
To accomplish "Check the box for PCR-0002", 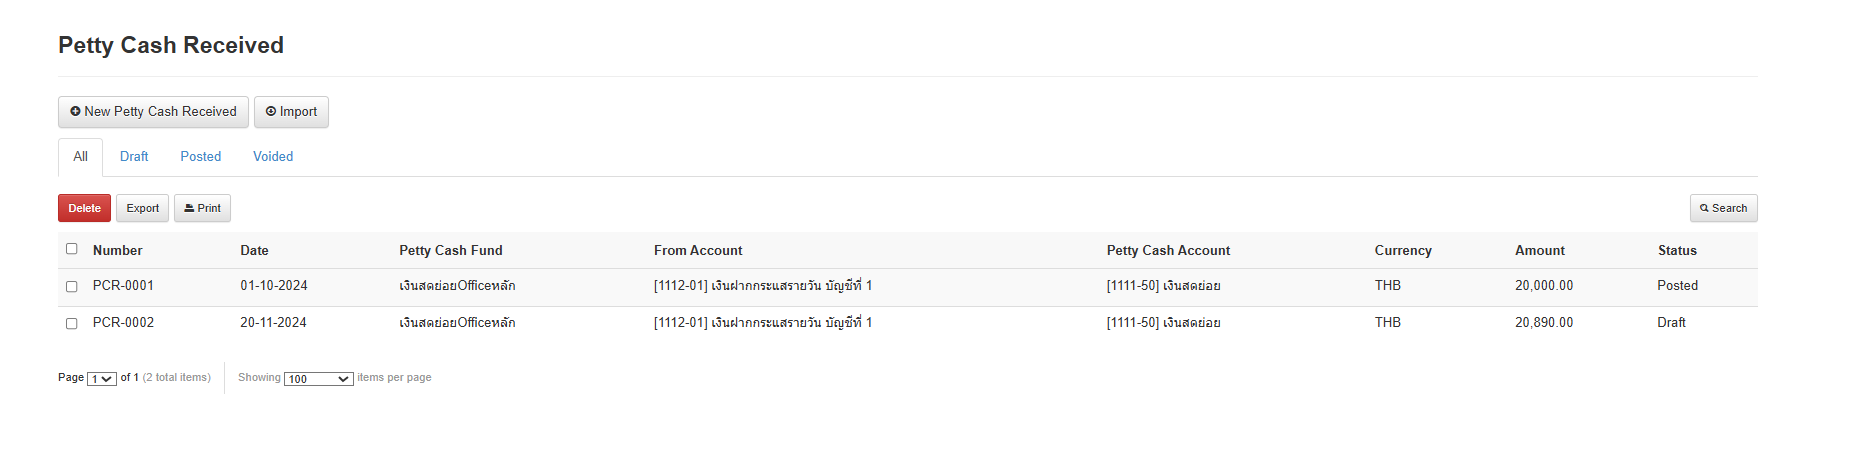I will pyautogui.click(x=72, y=324).
